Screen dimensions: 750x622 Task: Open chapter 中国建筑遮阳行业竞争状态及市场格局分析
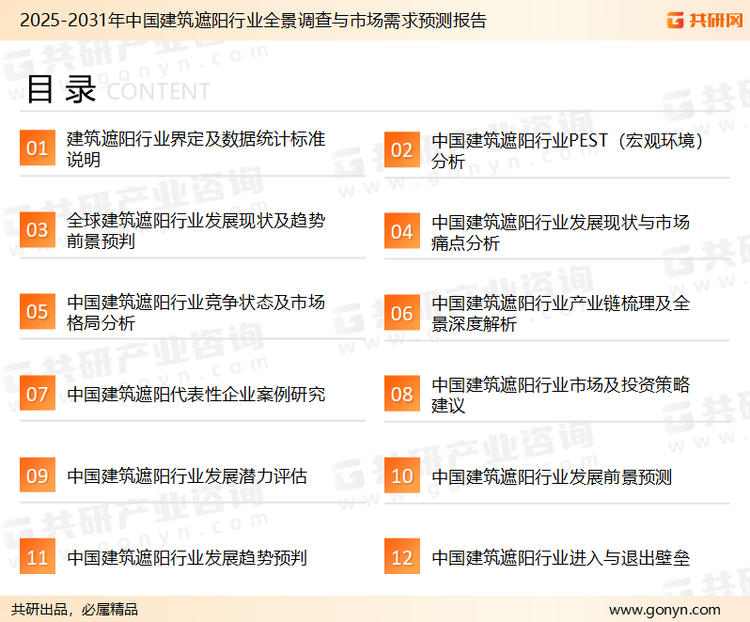(x=196, y=312)
